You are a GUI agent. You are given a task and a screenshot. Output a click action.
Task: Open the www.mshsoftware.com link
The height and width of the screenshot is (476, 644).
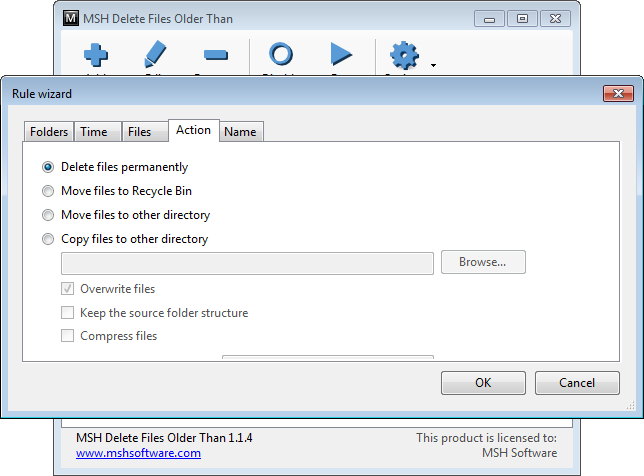[138, 453]
